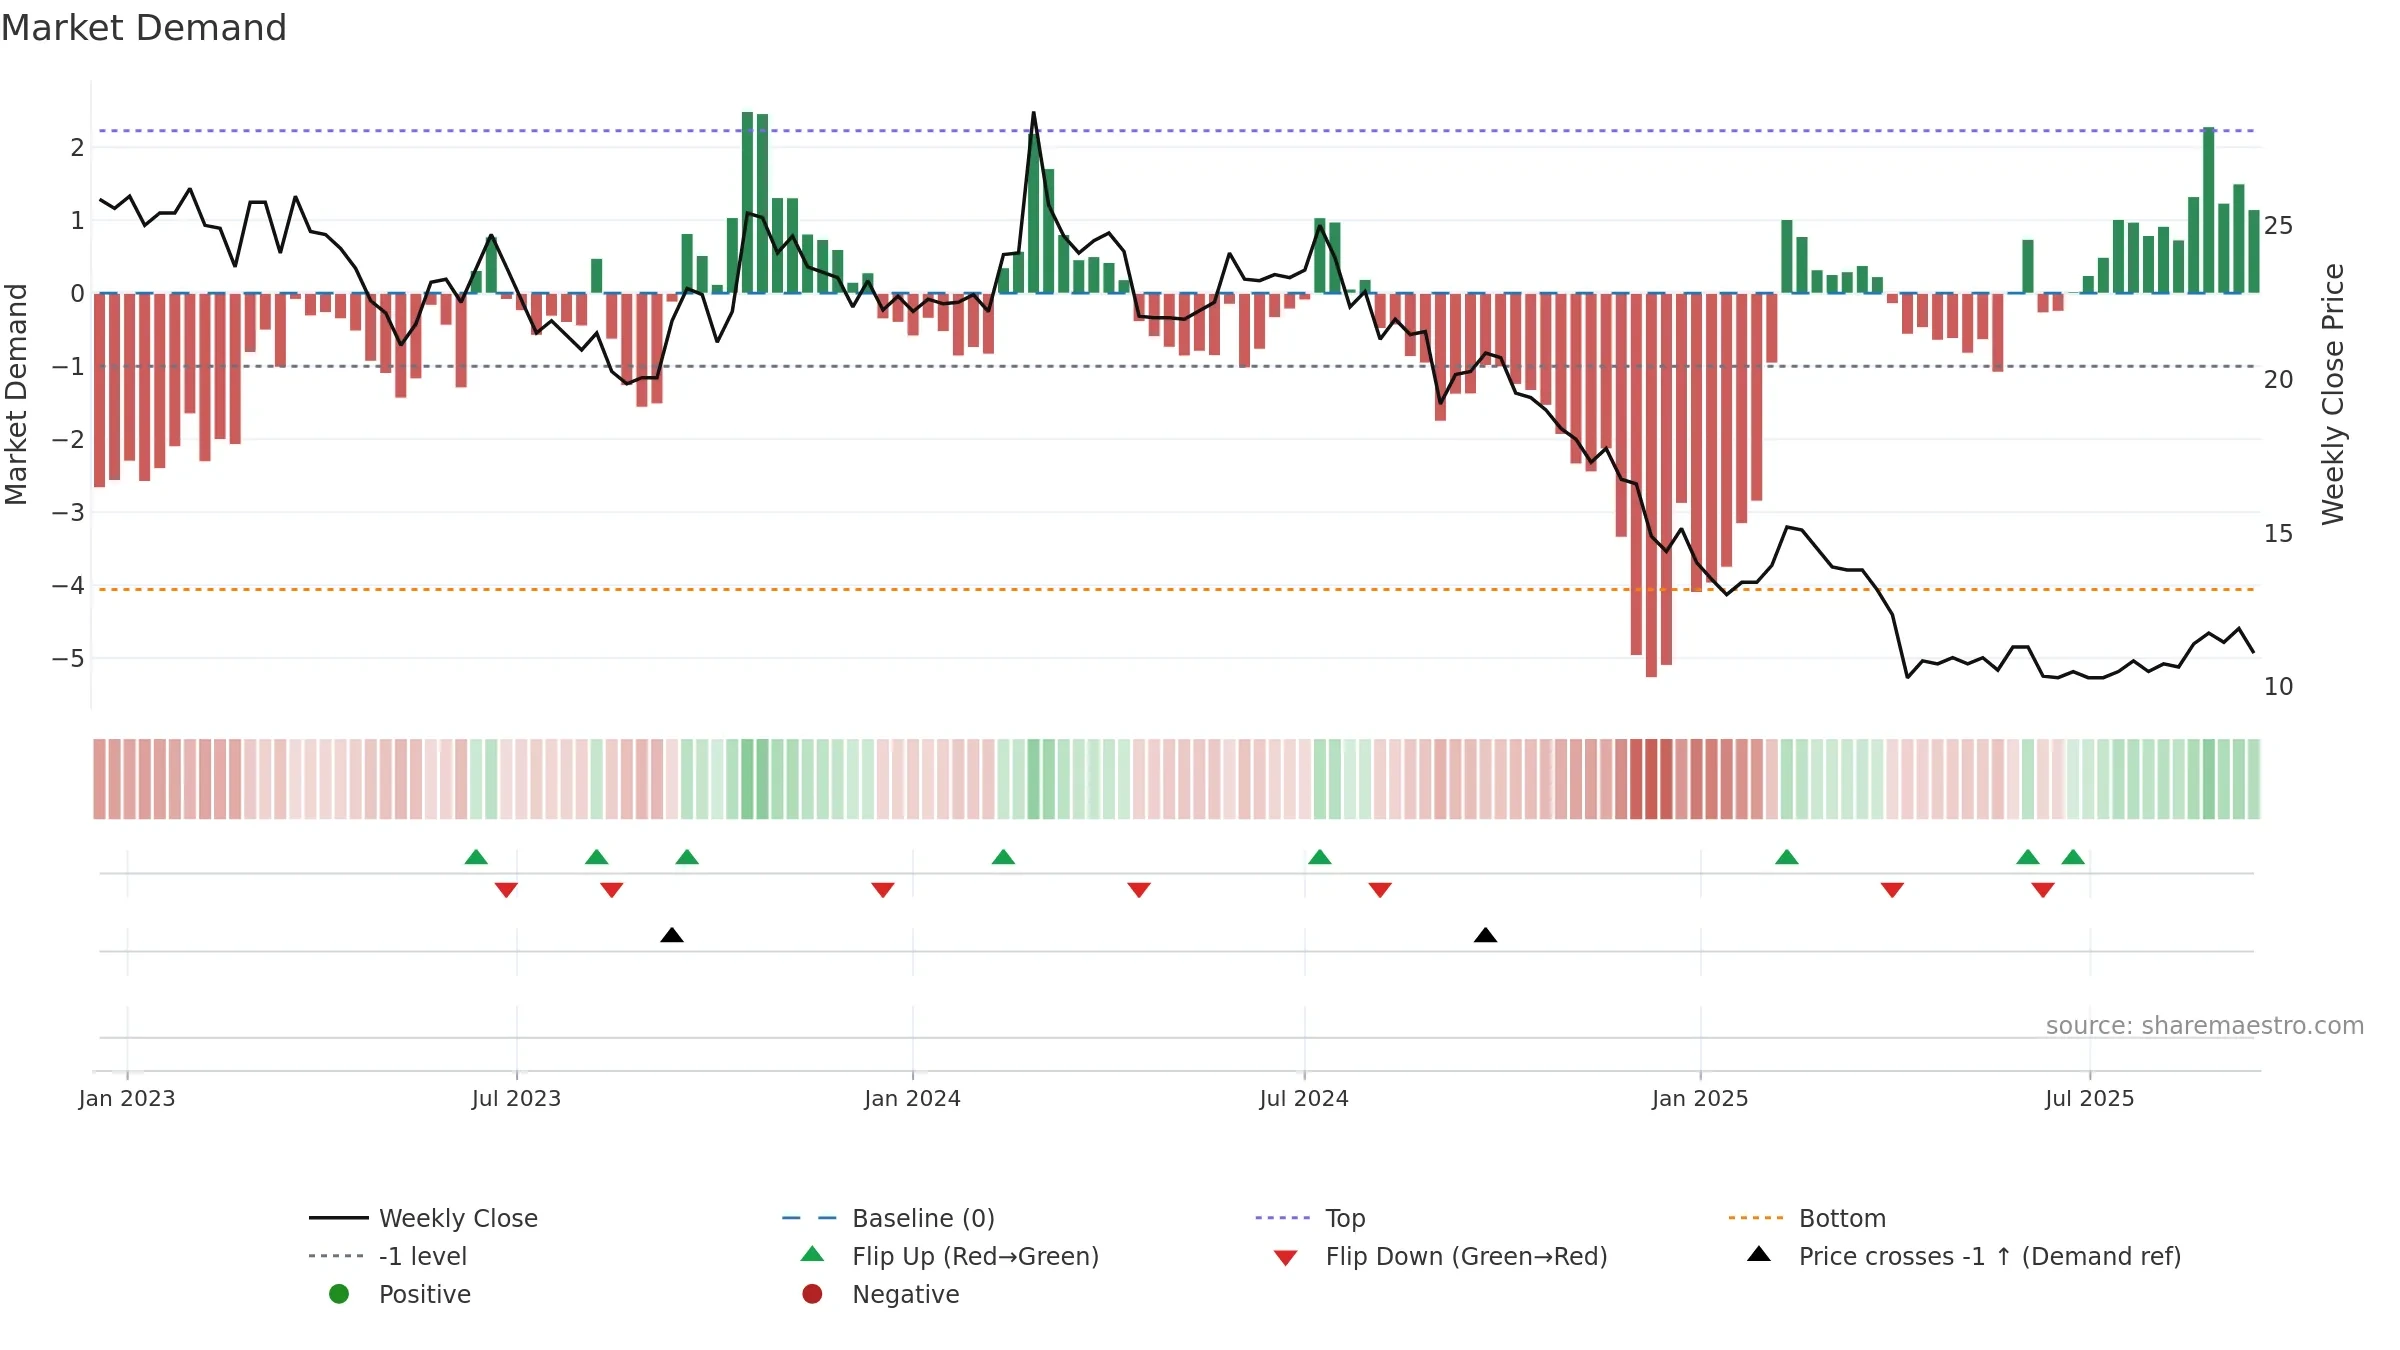2400x1350 pixels.
Task: Toggle the Positive legend item
Action: [400, 1294]
